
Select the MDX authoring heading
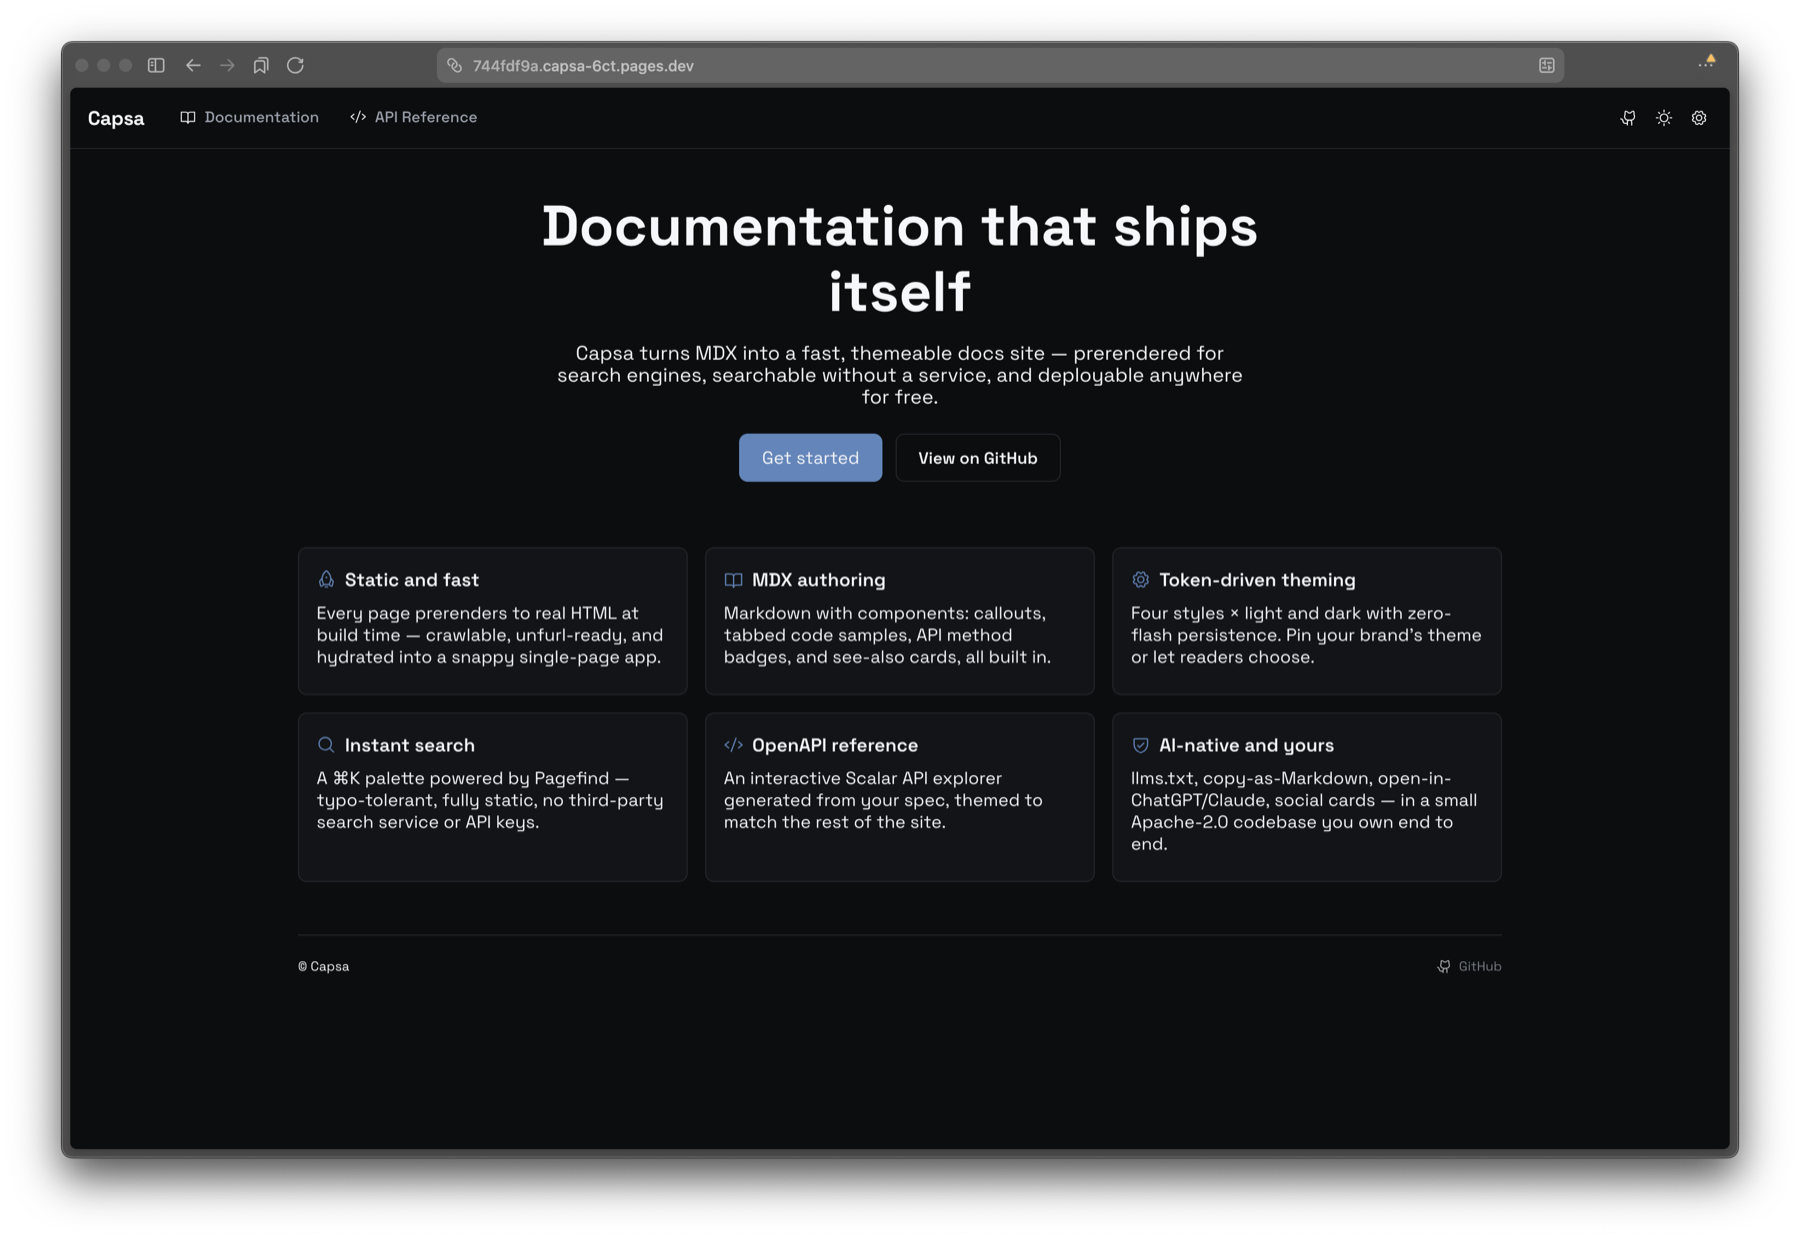[819, 580]
